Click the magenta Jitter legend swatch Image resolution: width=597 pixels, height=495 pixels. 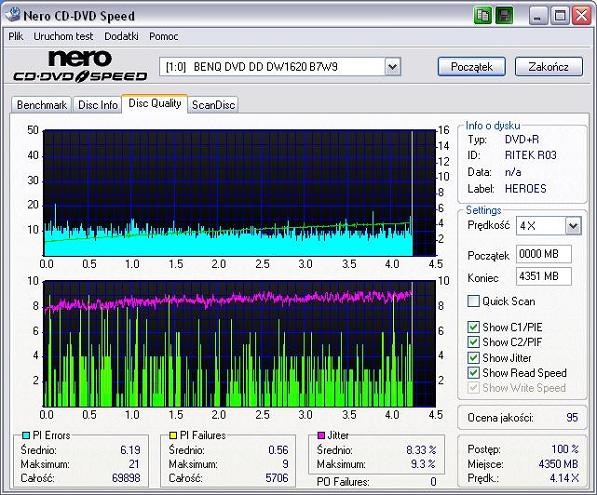pyautogui.click(x=321, y=435)
